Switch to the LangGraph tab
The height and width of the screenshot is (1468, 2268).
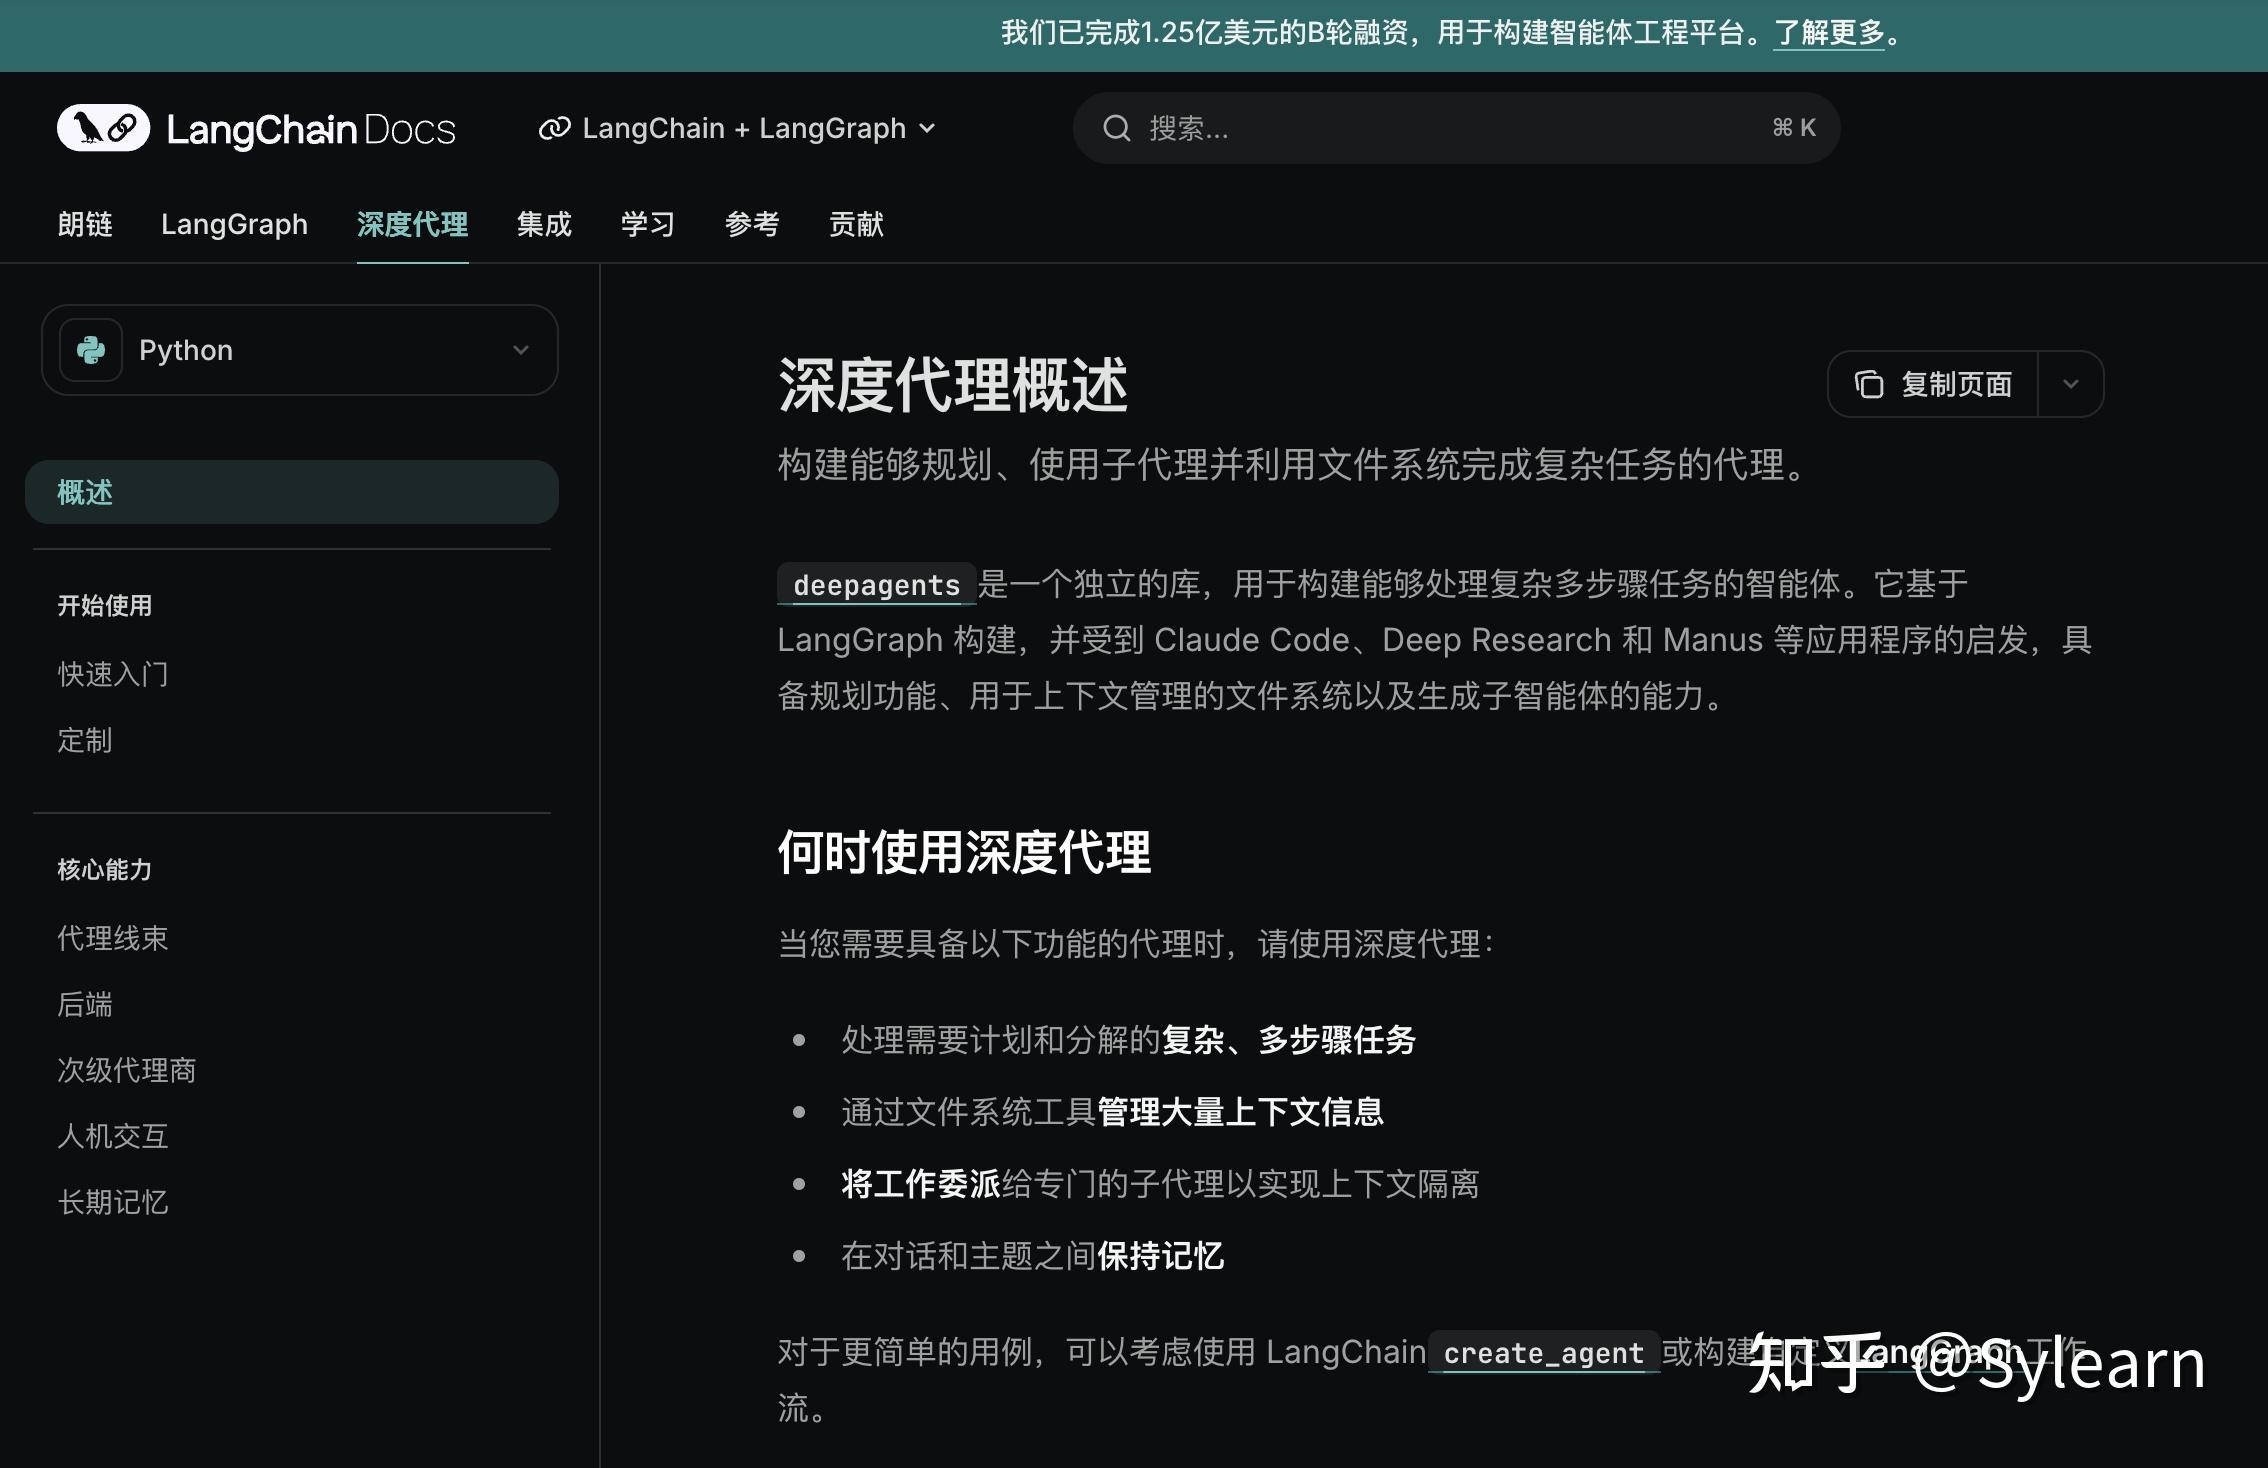pyautogui.click(x=234, y=224)
